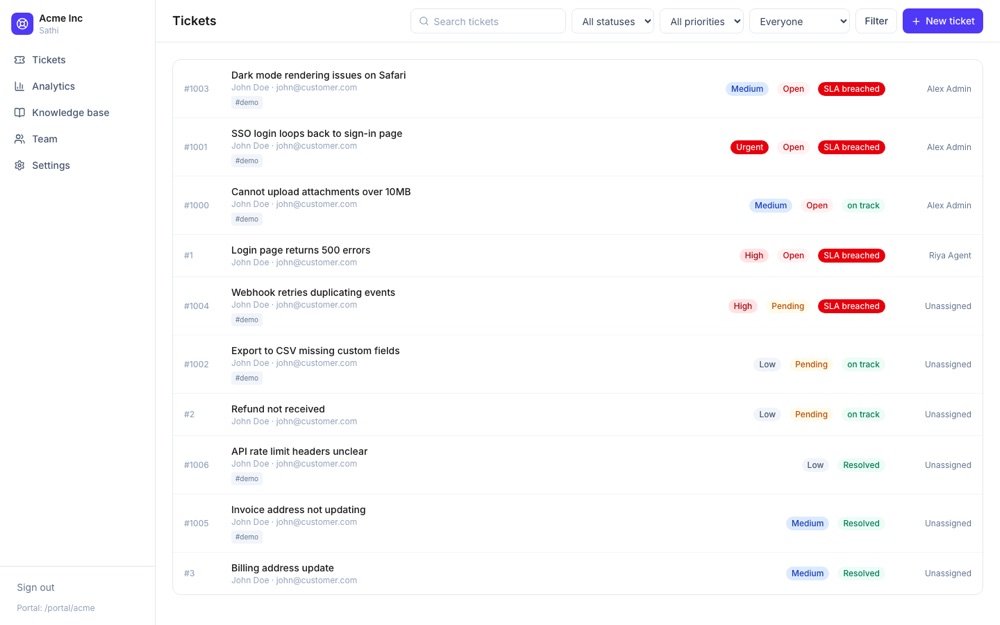Click Riya Agent assignee name
The image size is (1000, 625).
950,255
